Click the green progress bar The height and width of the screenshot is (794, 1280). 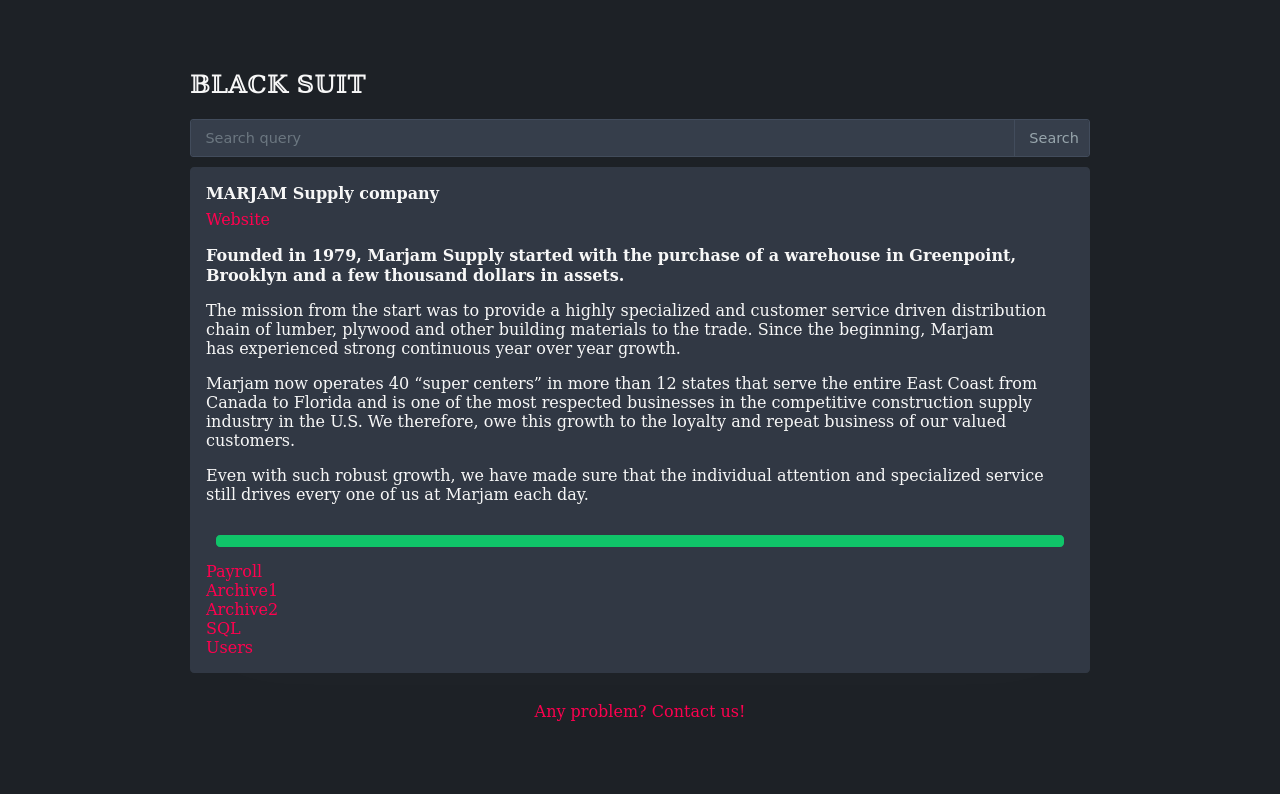pos(640,541)
